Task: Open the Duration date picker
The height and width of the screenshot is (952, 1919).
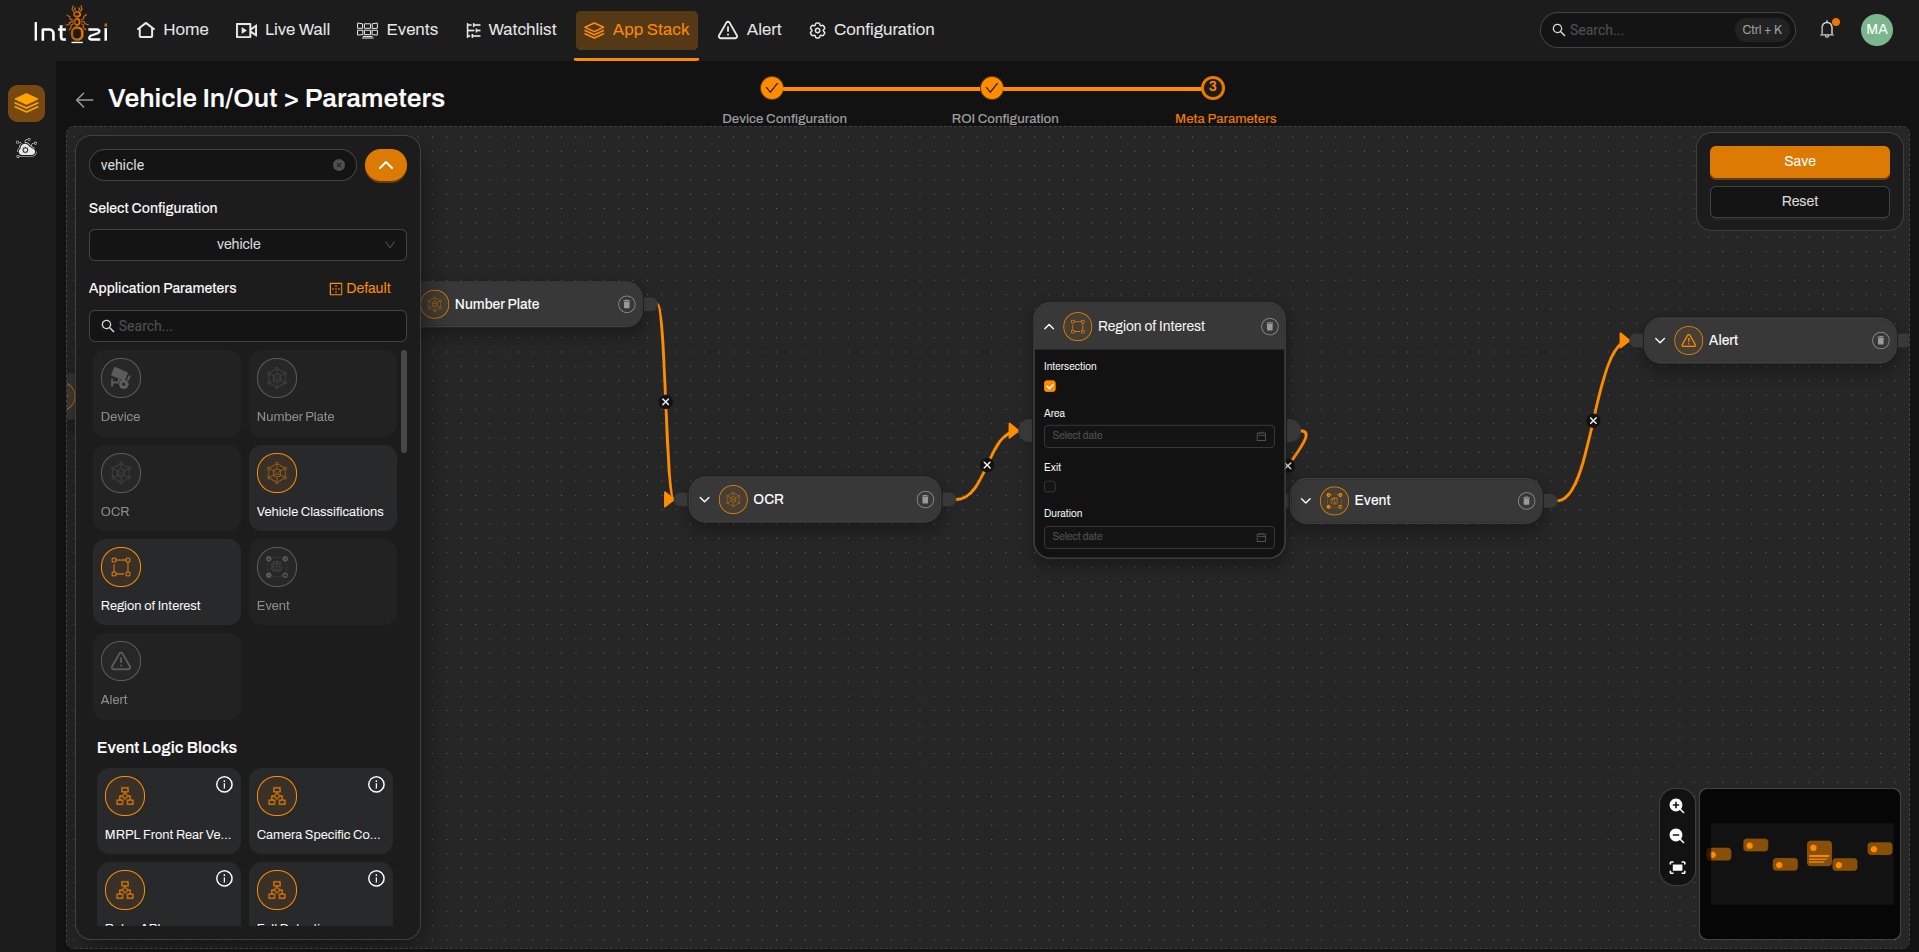Action: (1159, 537)
